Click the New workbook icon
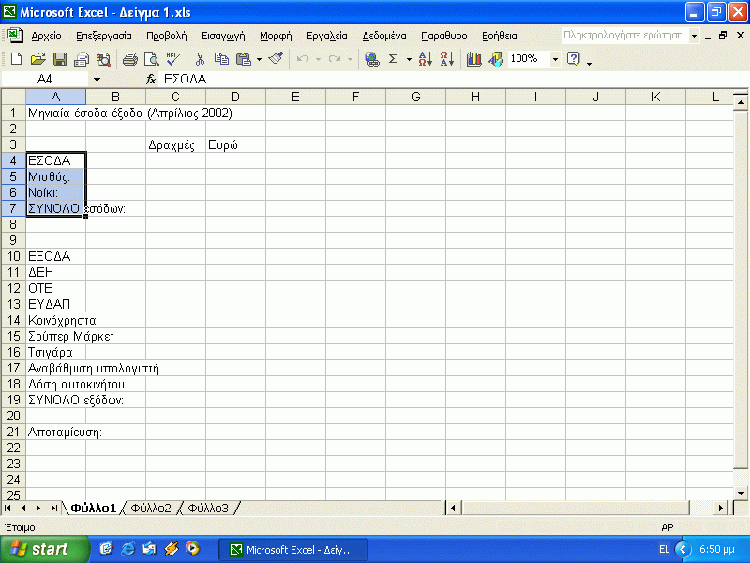The image size is (750, 563). coord(16,59)
